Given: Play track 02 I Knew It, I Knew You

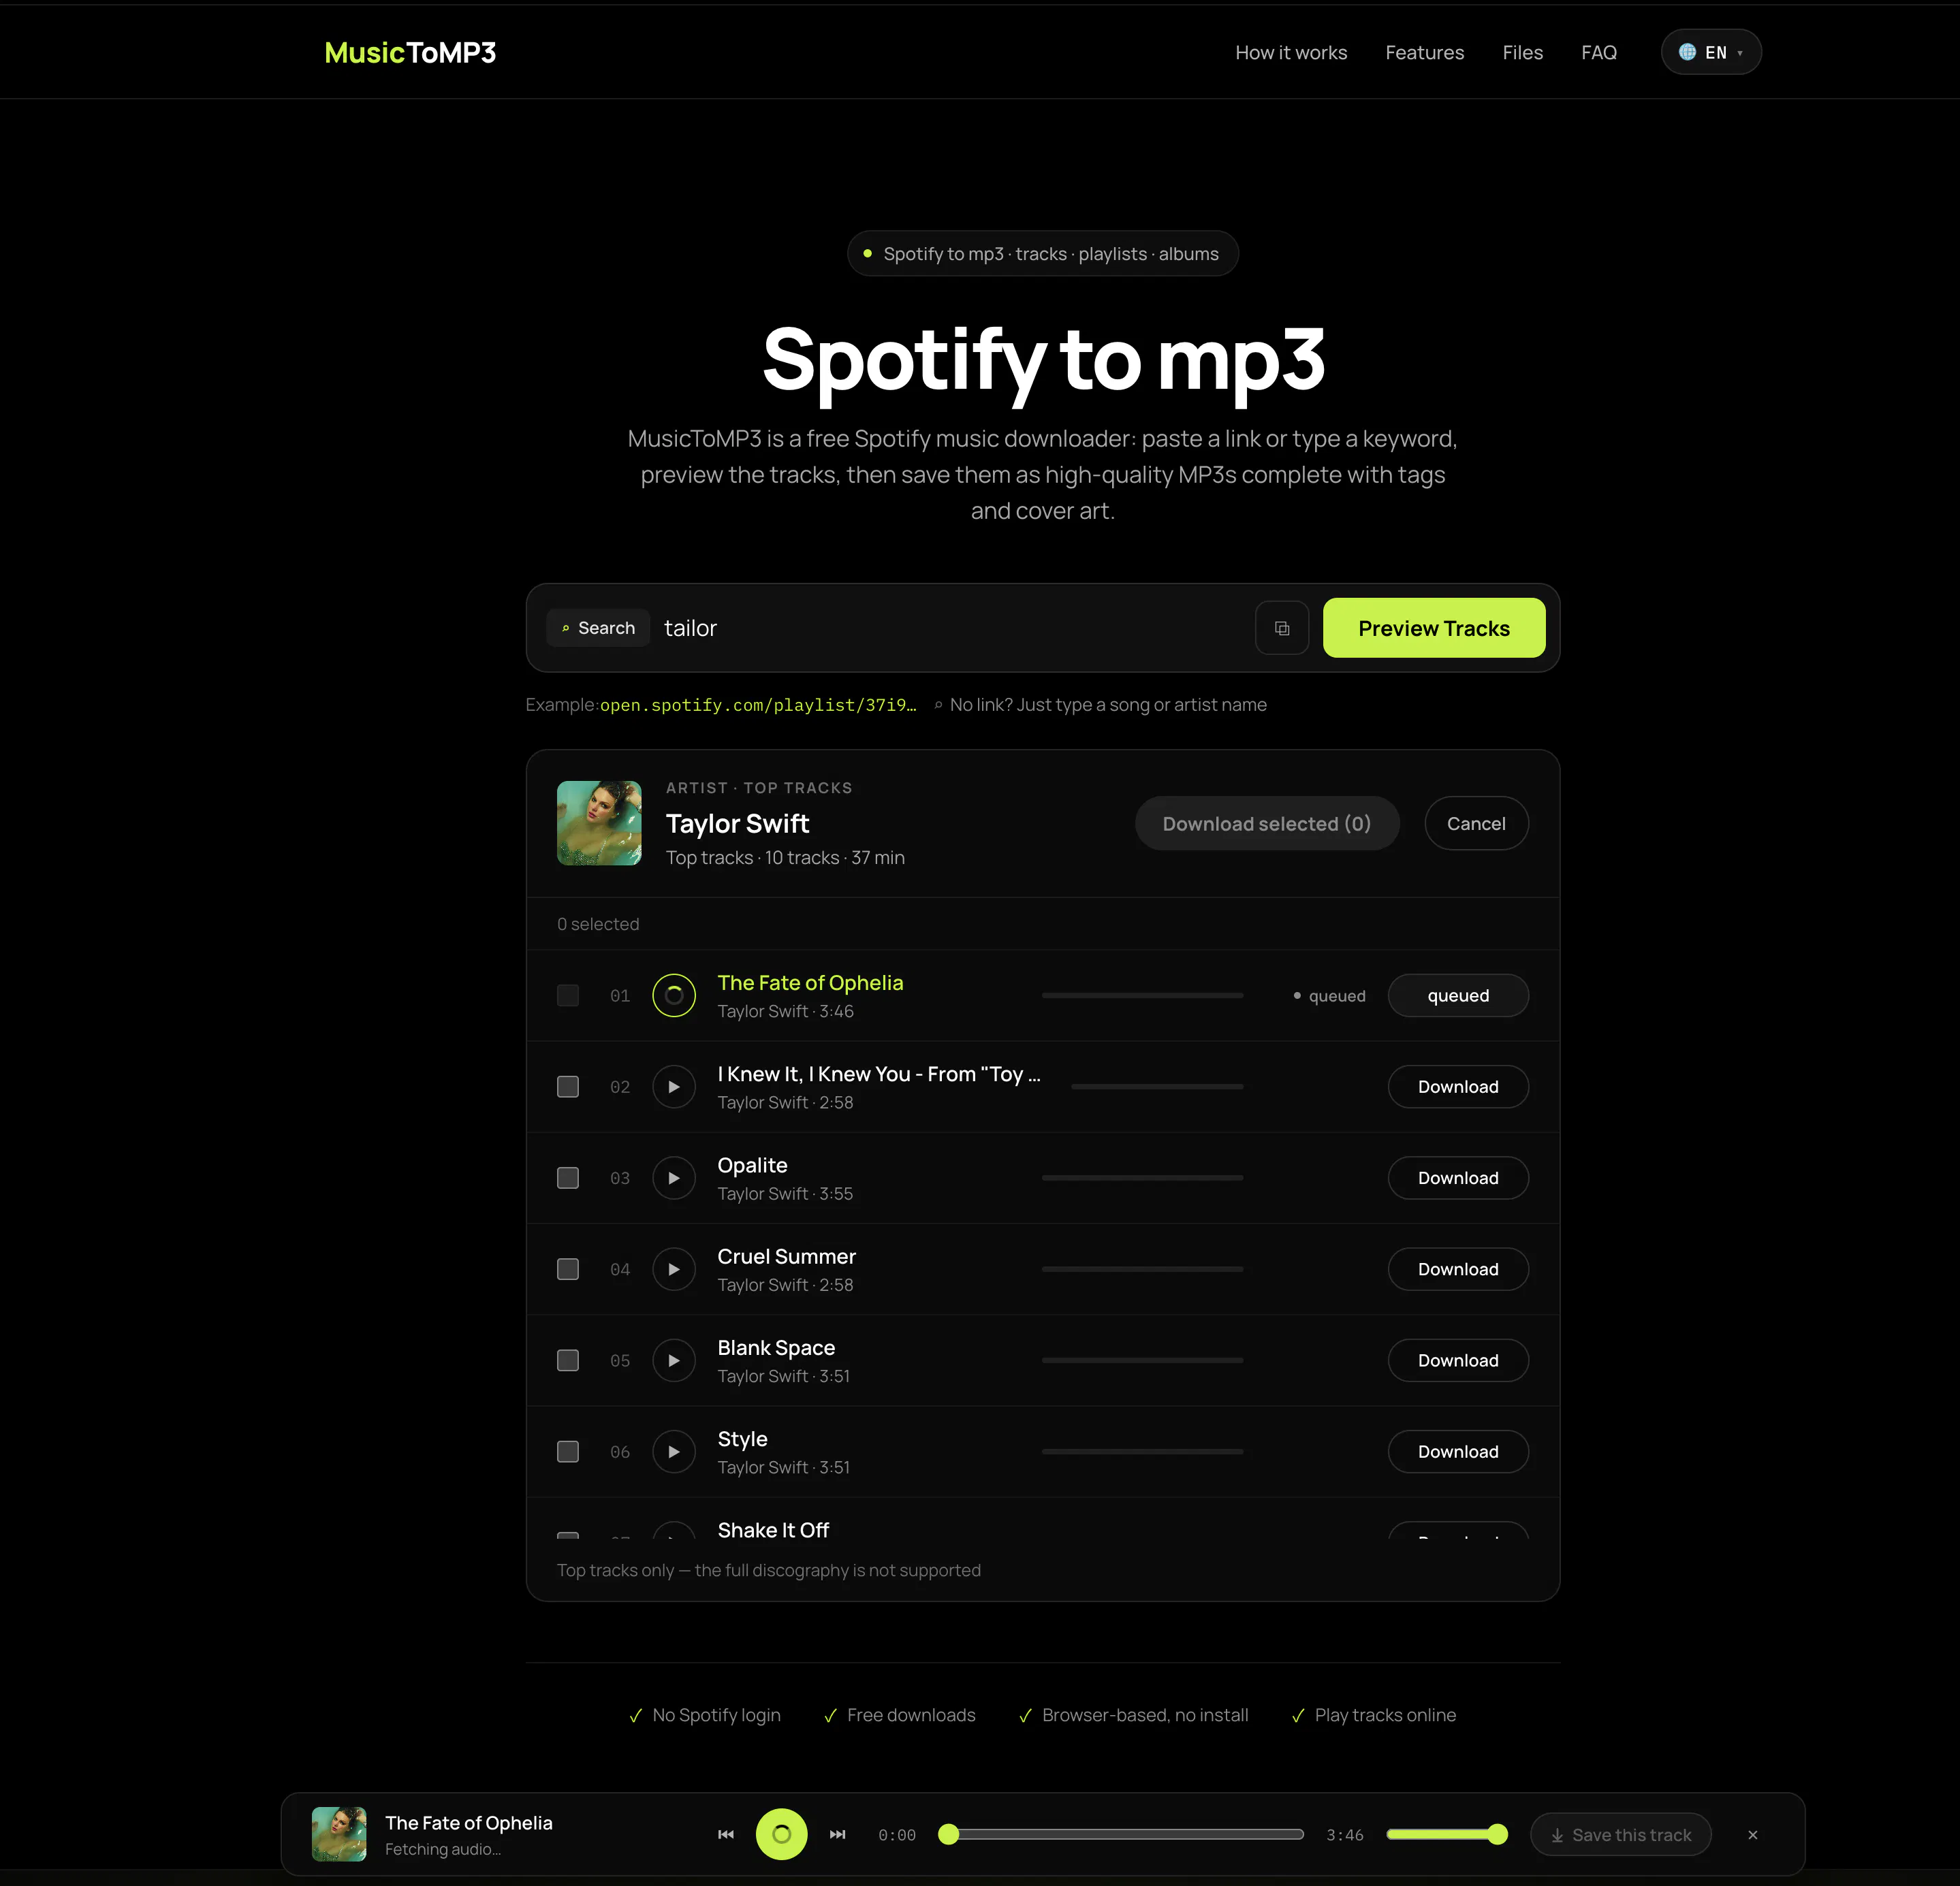Looking at the screenshot, I should click(674, 1086).
